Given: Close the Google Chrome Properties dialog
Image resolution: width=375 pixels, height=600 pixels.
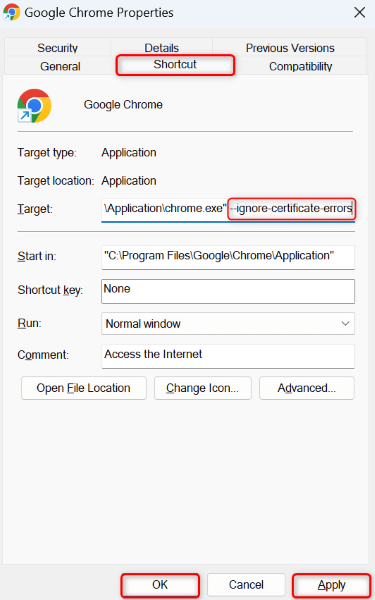Looking at the screenshot, I should 359,12.
